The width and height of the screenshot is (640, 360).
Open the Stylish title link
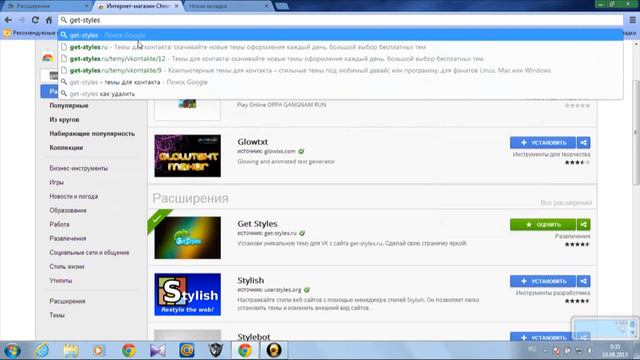251,280
